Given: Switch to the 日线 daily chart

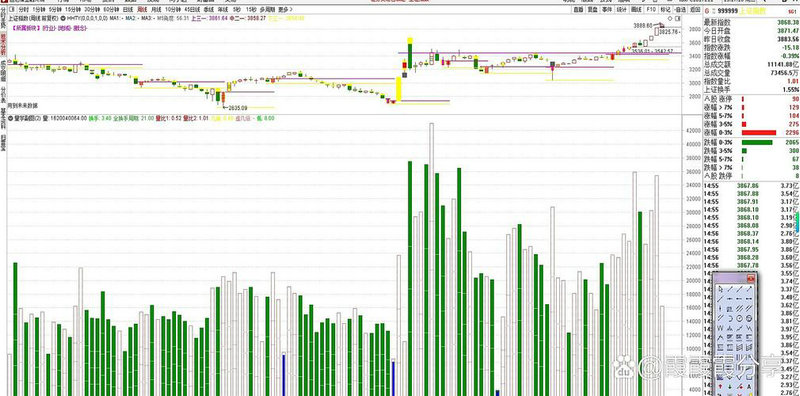Looking at the screenshot, I should (x=128, y=9).
